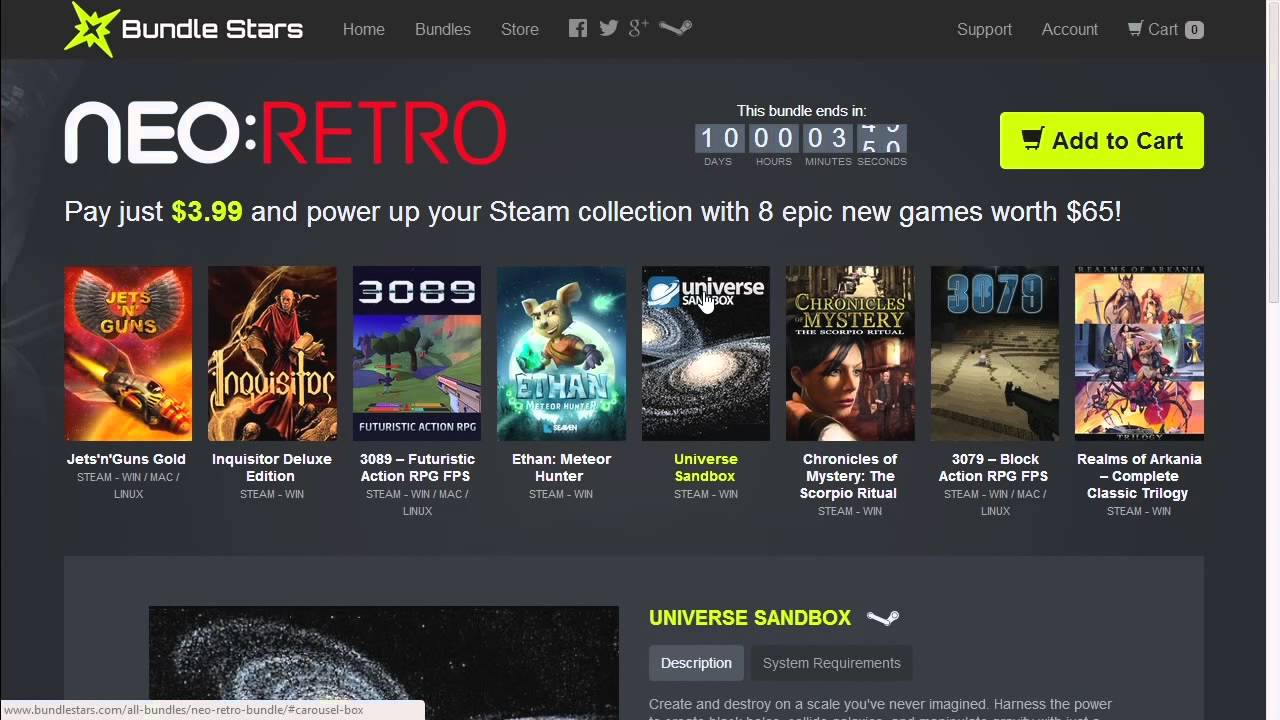Click the 'STEAM - WIN' label under Universe Sandbox

click(x=706, y=494)
